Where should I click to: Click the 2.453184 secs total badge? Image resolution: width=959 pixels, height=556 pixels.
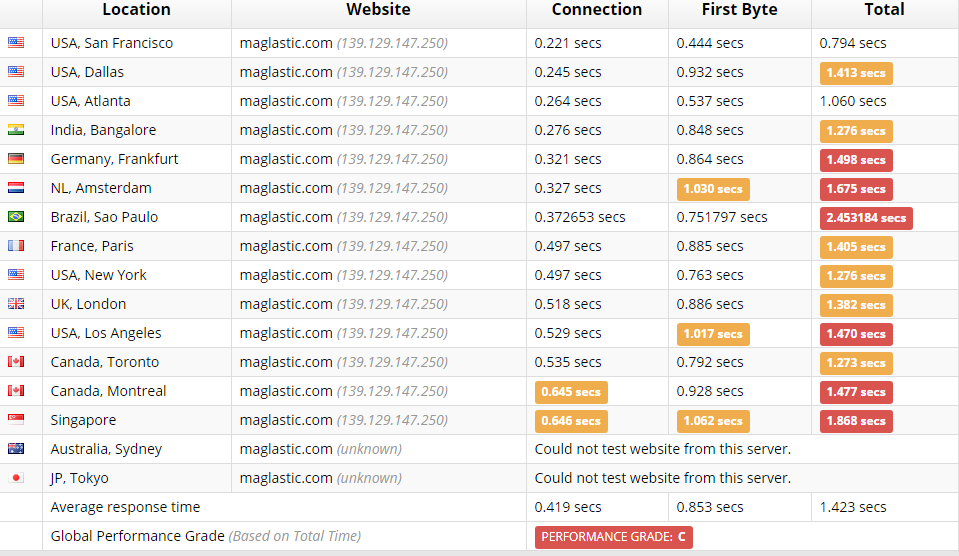click(x=866, y=218)
